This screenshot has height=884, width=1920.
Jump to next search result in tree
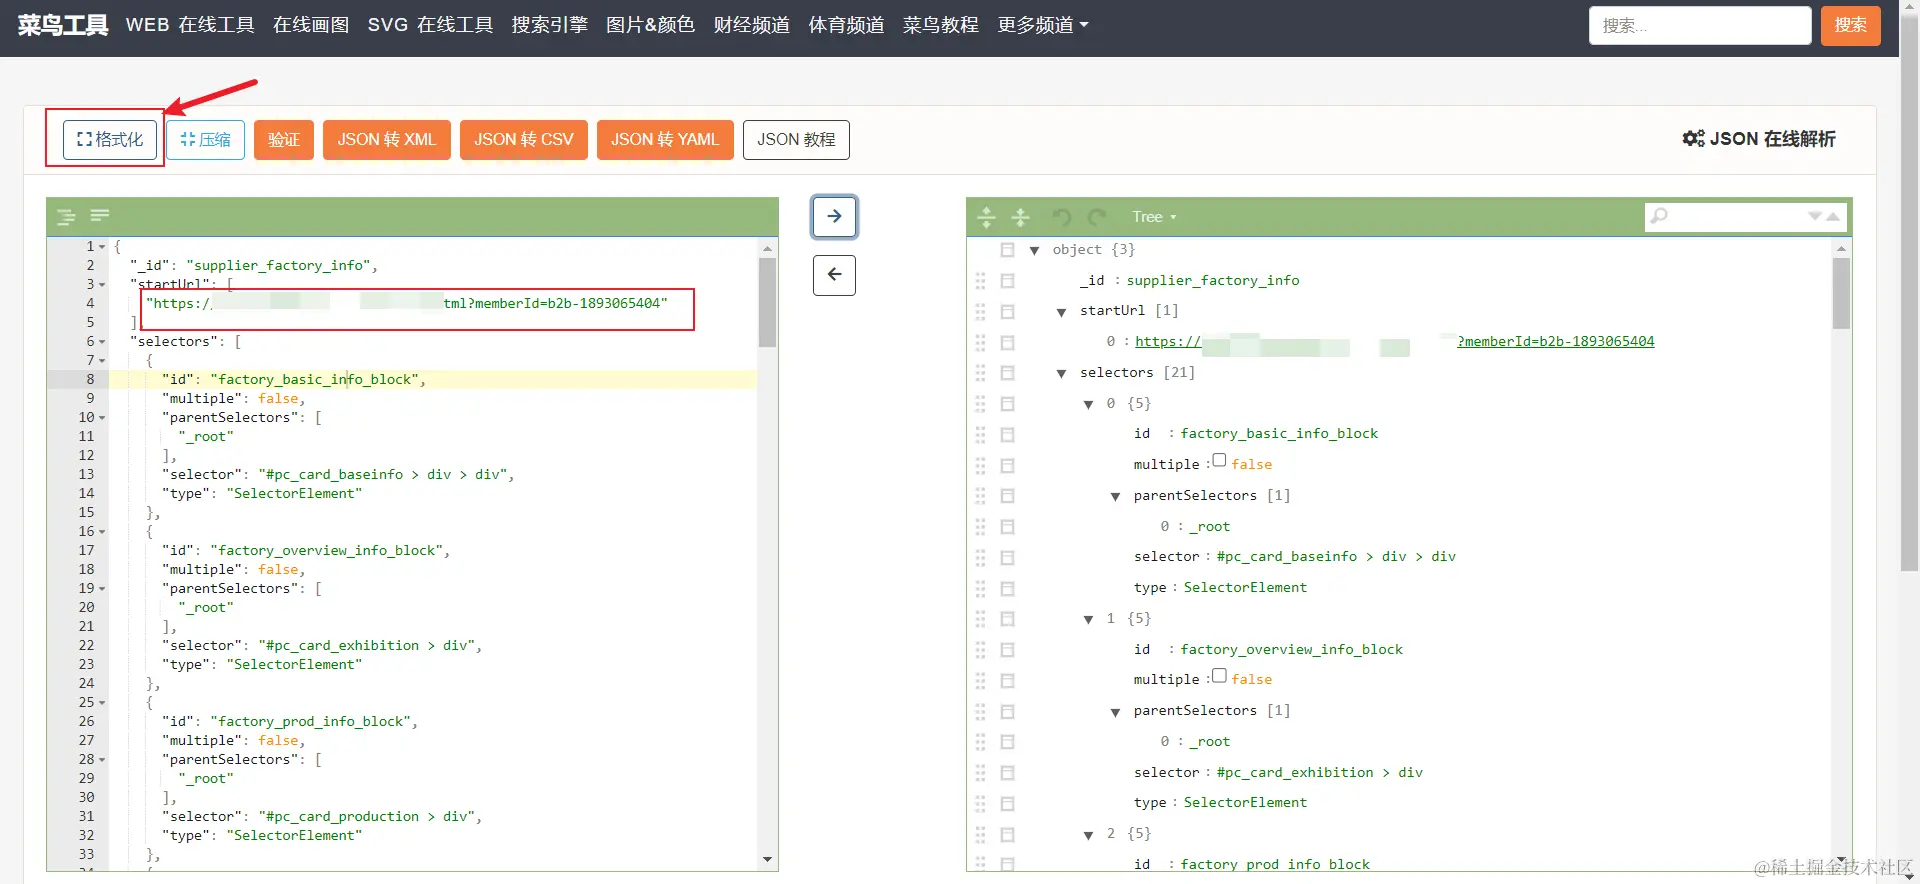[1815, 216]
